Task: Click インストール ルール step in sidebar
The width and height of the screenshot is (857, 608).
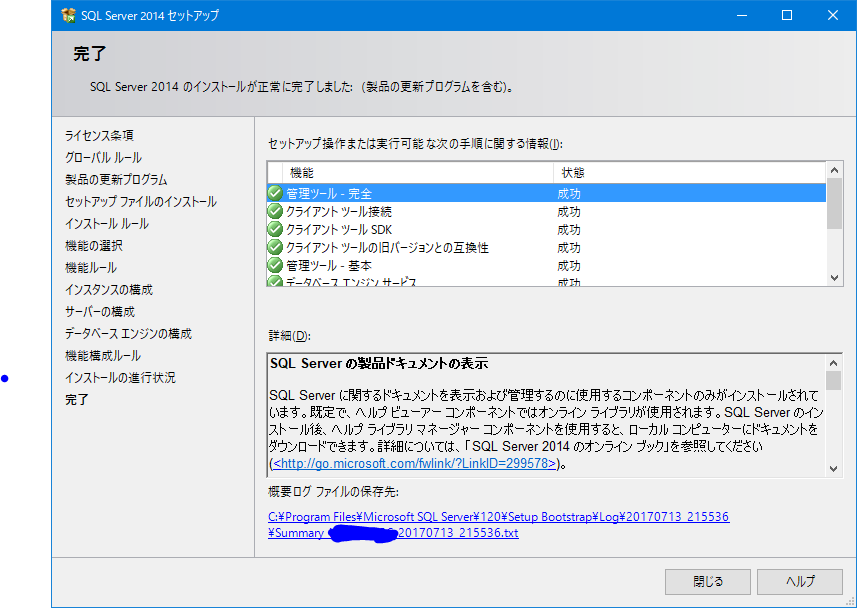Action: [x=107, y=224]
